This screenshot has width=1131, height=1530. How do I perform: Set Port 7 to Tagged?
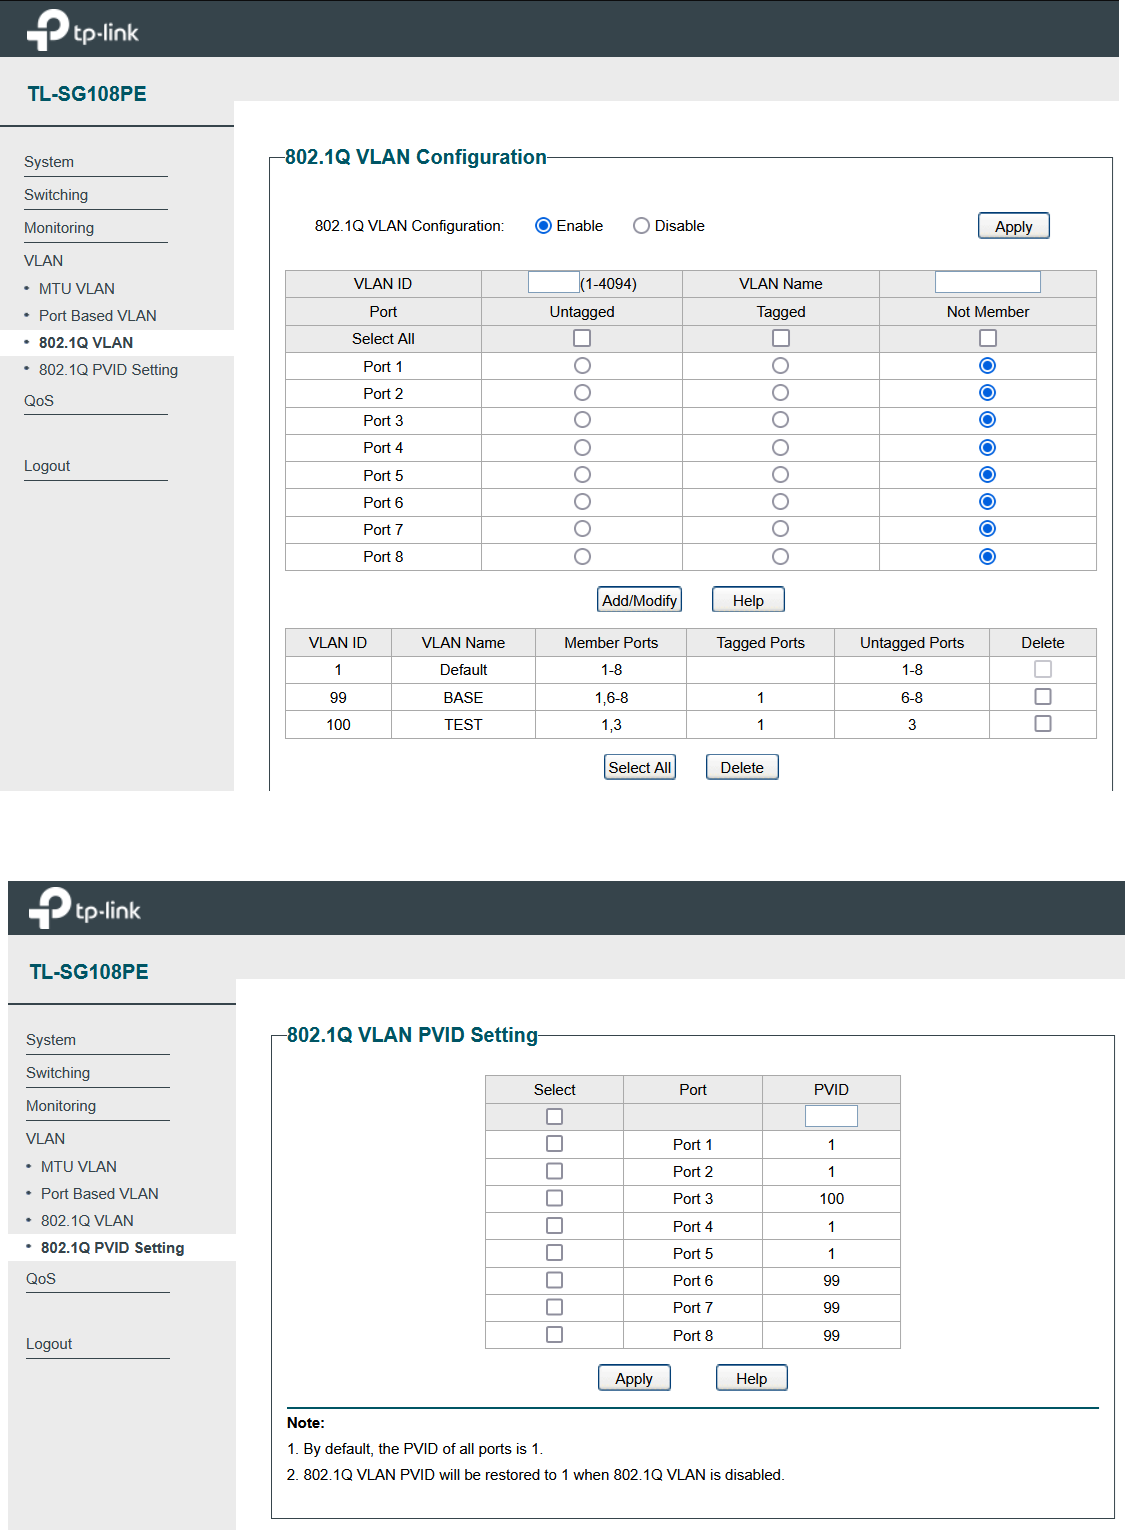(x=781, y=529)
